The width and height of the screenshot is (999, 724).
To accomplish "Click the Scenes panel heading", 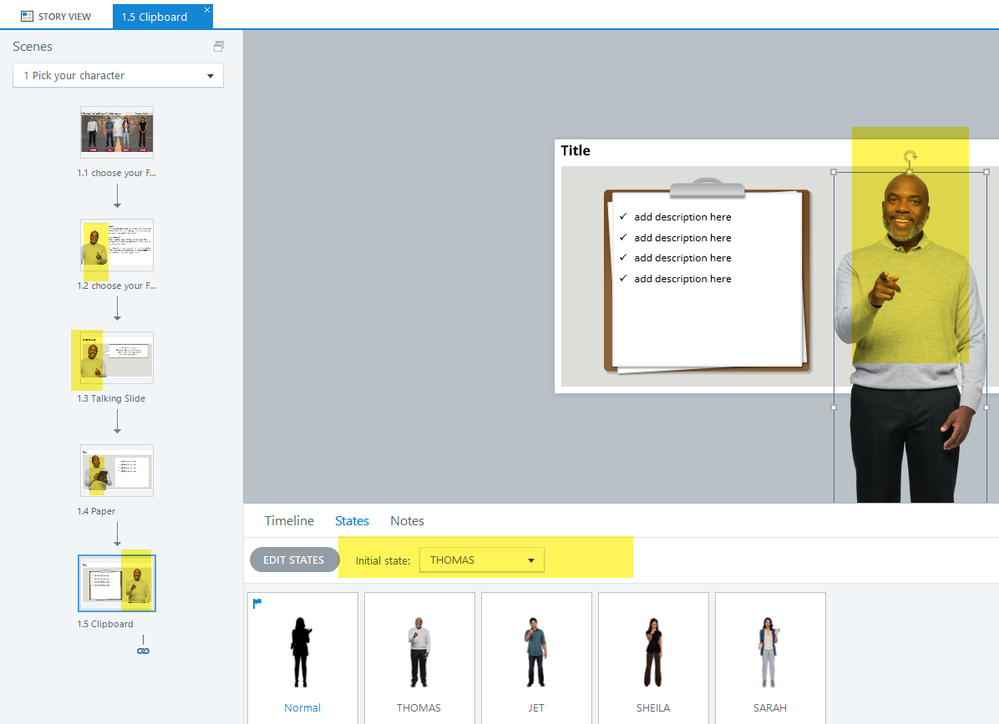I will pyautogui.click(x=32, y=47).
